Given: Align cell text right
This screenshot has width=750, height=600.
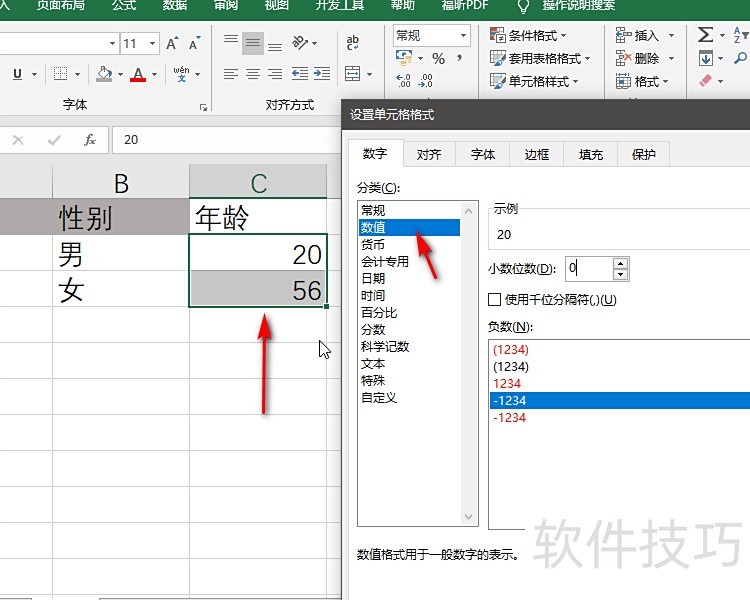Looking at the screenshot, I should (x=275, y=74).
